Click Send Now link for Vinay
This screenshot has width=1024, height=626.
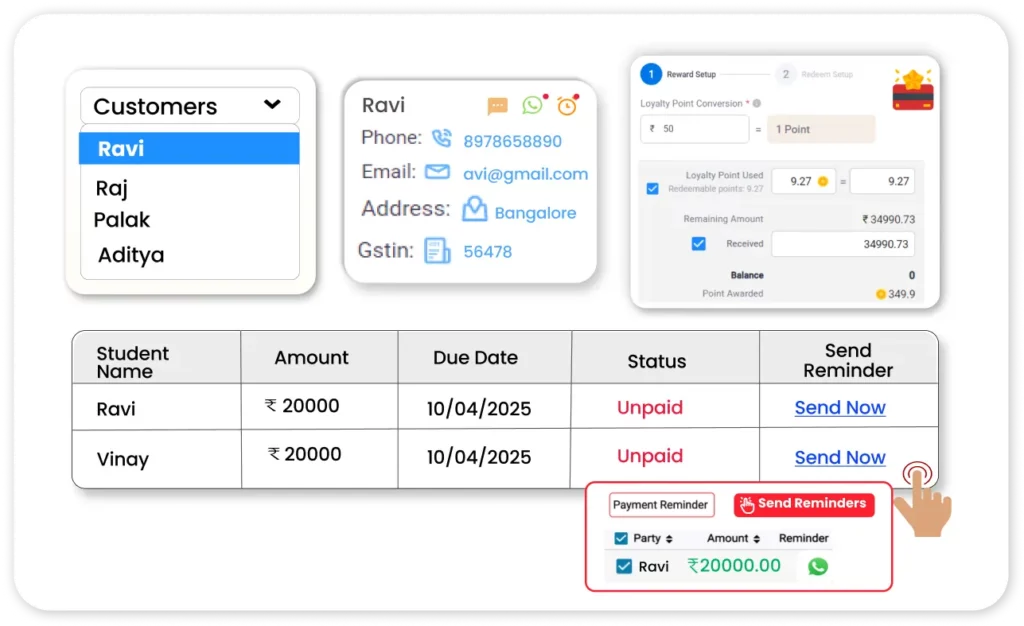pos(839,457)
